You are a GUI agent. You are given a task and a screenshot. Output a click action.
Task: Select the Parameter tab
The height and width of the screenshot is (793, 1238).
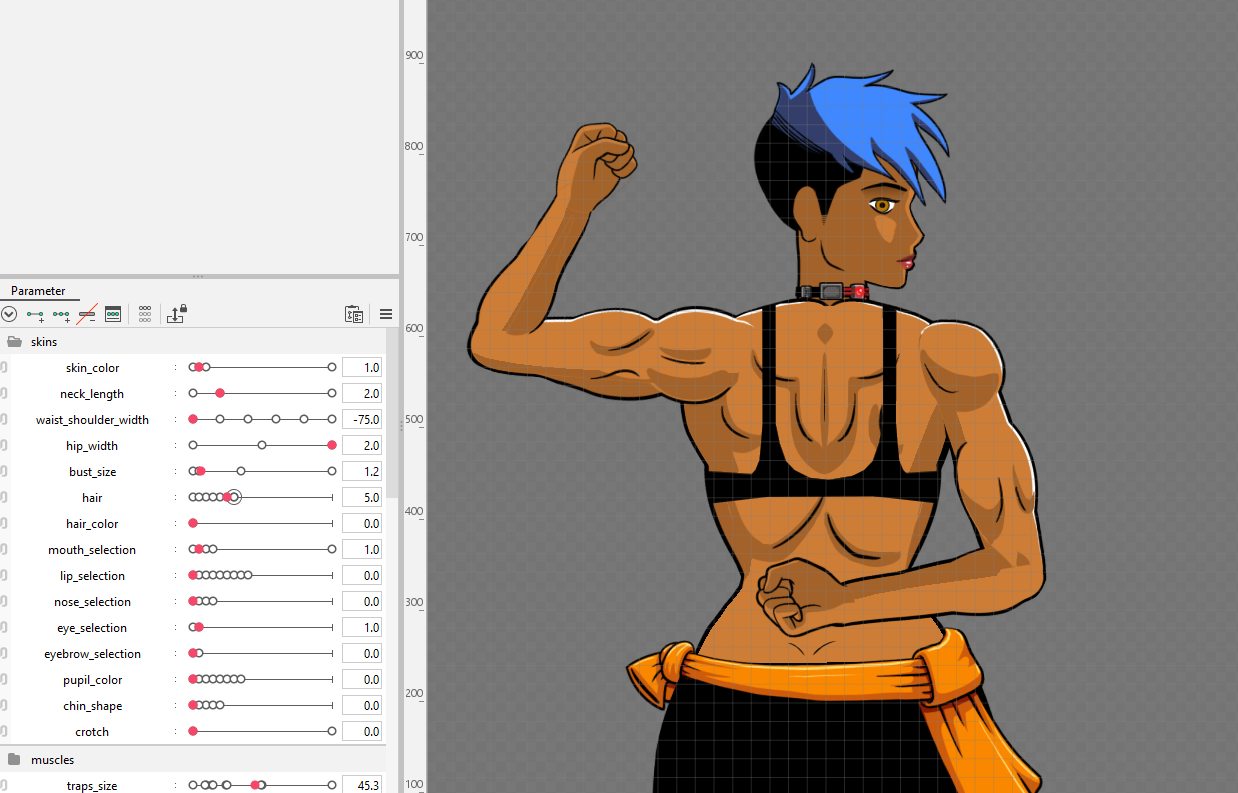[38, 291]
